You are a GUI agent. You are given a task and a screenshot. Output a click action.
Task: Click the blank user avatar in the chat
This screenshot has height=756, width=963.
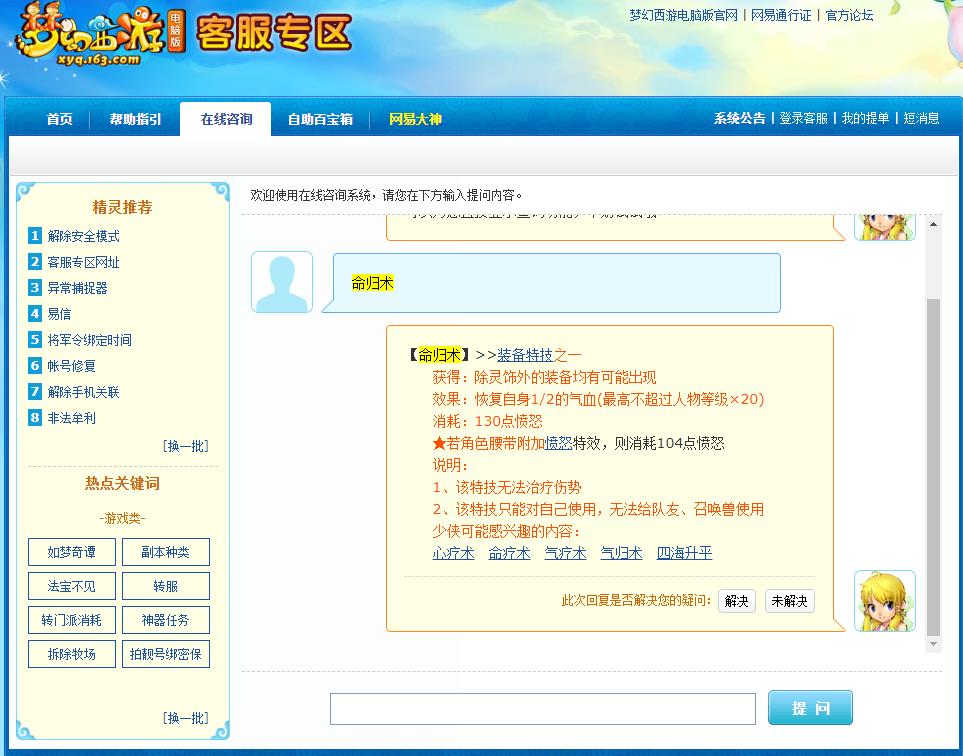coord(281,281)
